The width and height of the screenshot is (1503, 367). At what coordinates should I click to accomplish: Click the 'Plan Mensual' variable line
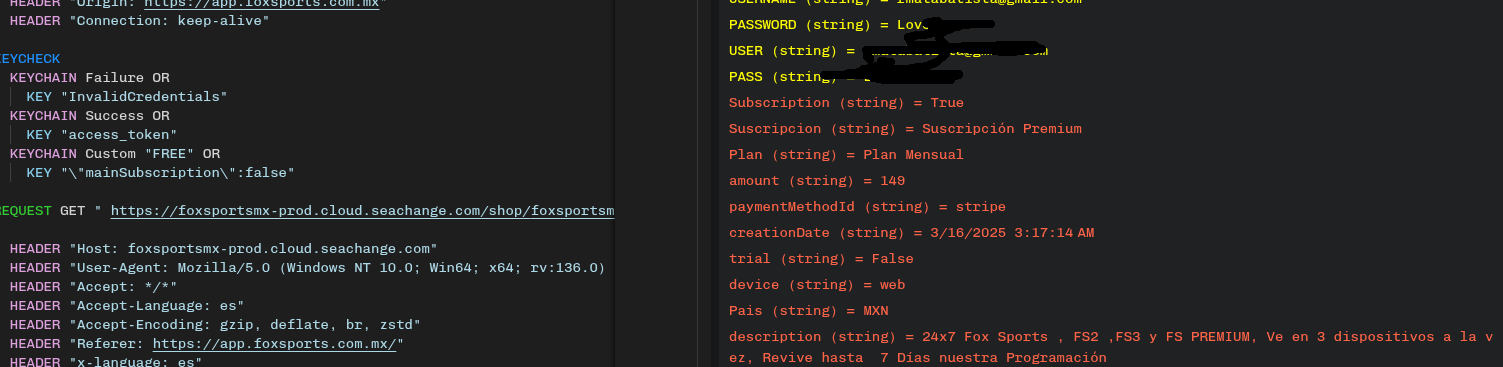(x=846, y=155)
